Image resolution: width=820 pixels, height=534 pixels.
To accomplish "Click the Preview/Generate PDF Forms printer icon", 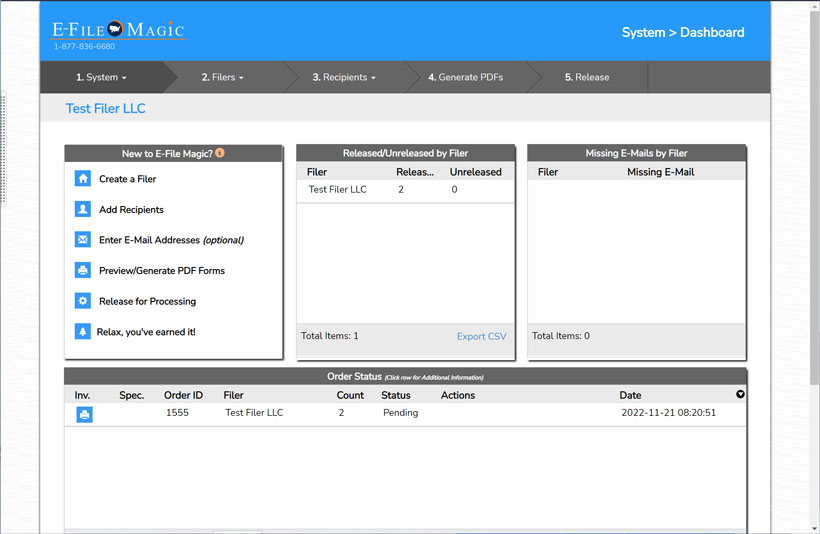I will [x=83, y=270].
